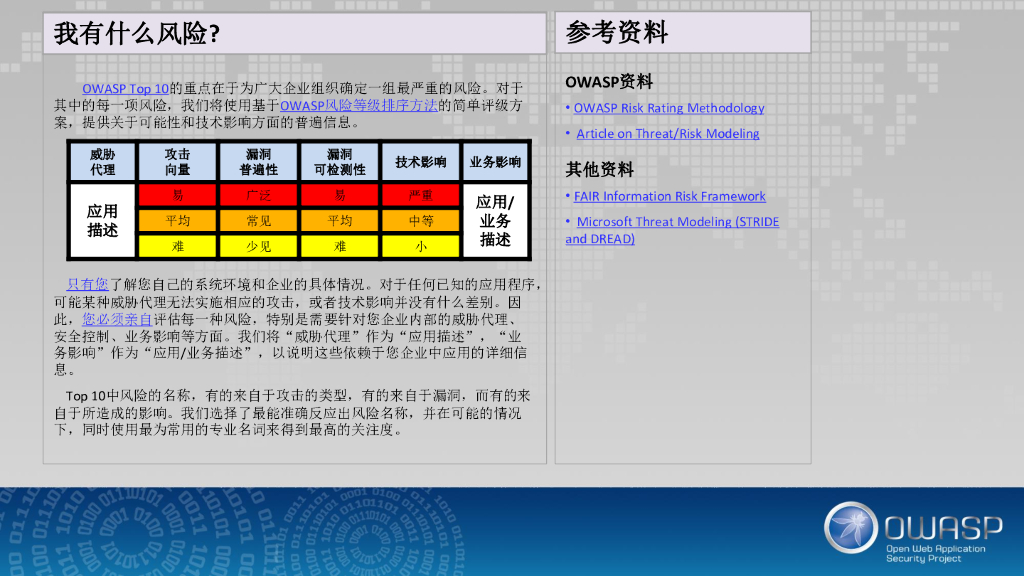The image size is (1024, 576).
Task: Click Open Web Application Security Project text
Action: pos(935,553)
